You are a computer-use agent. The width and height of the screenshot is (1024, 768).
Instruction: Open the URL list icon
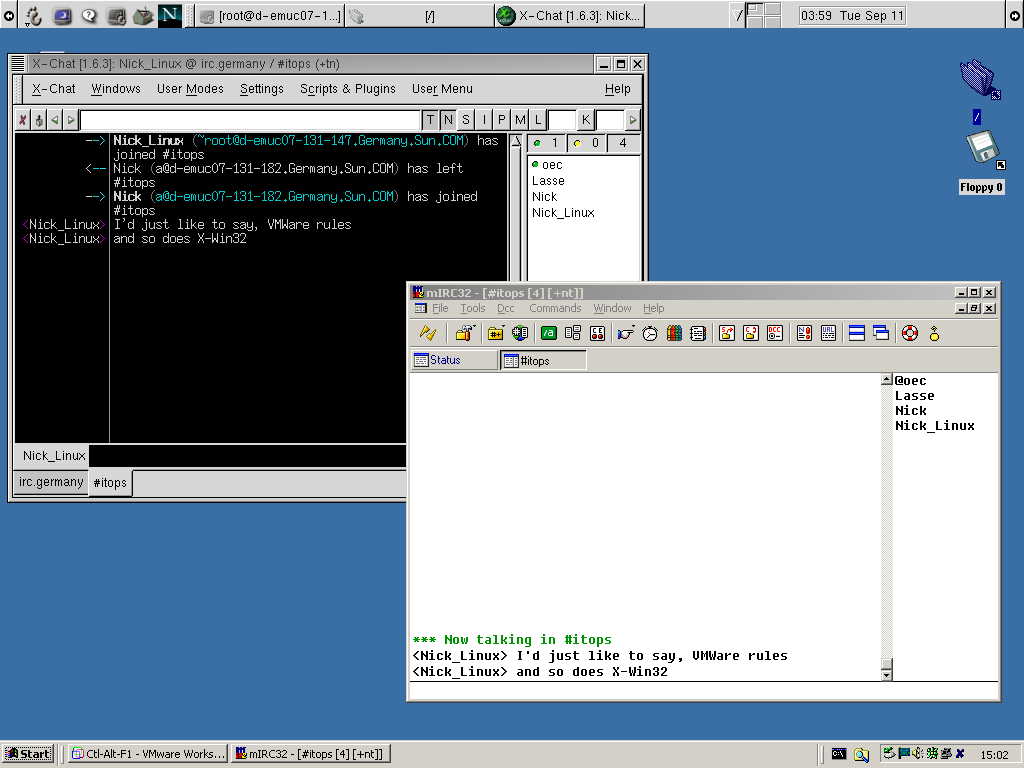point(828,333)
